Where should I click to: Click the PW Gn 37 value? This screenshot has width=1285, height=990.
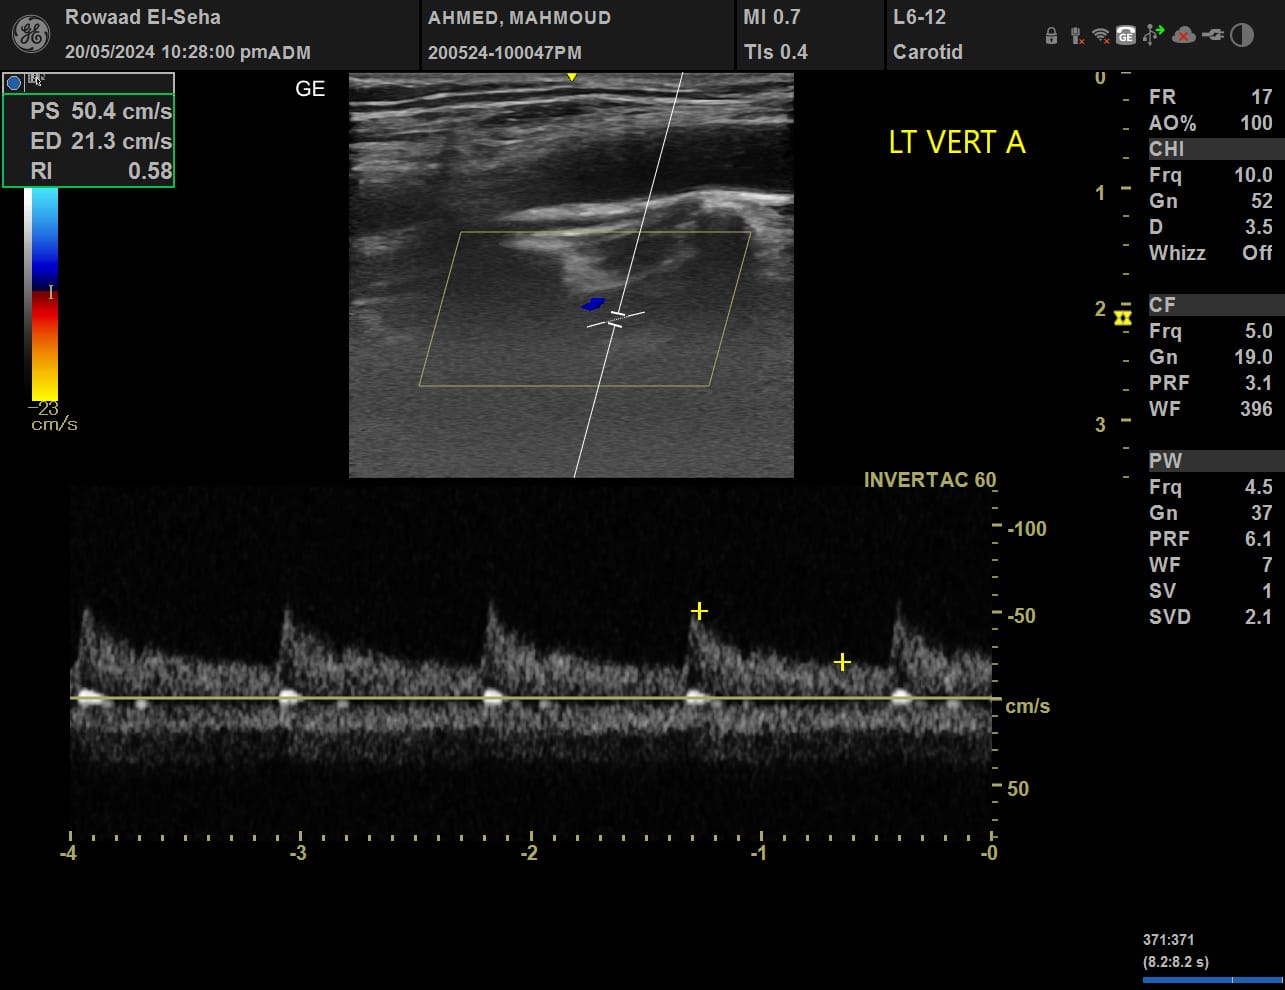(x=1211, y=513)
